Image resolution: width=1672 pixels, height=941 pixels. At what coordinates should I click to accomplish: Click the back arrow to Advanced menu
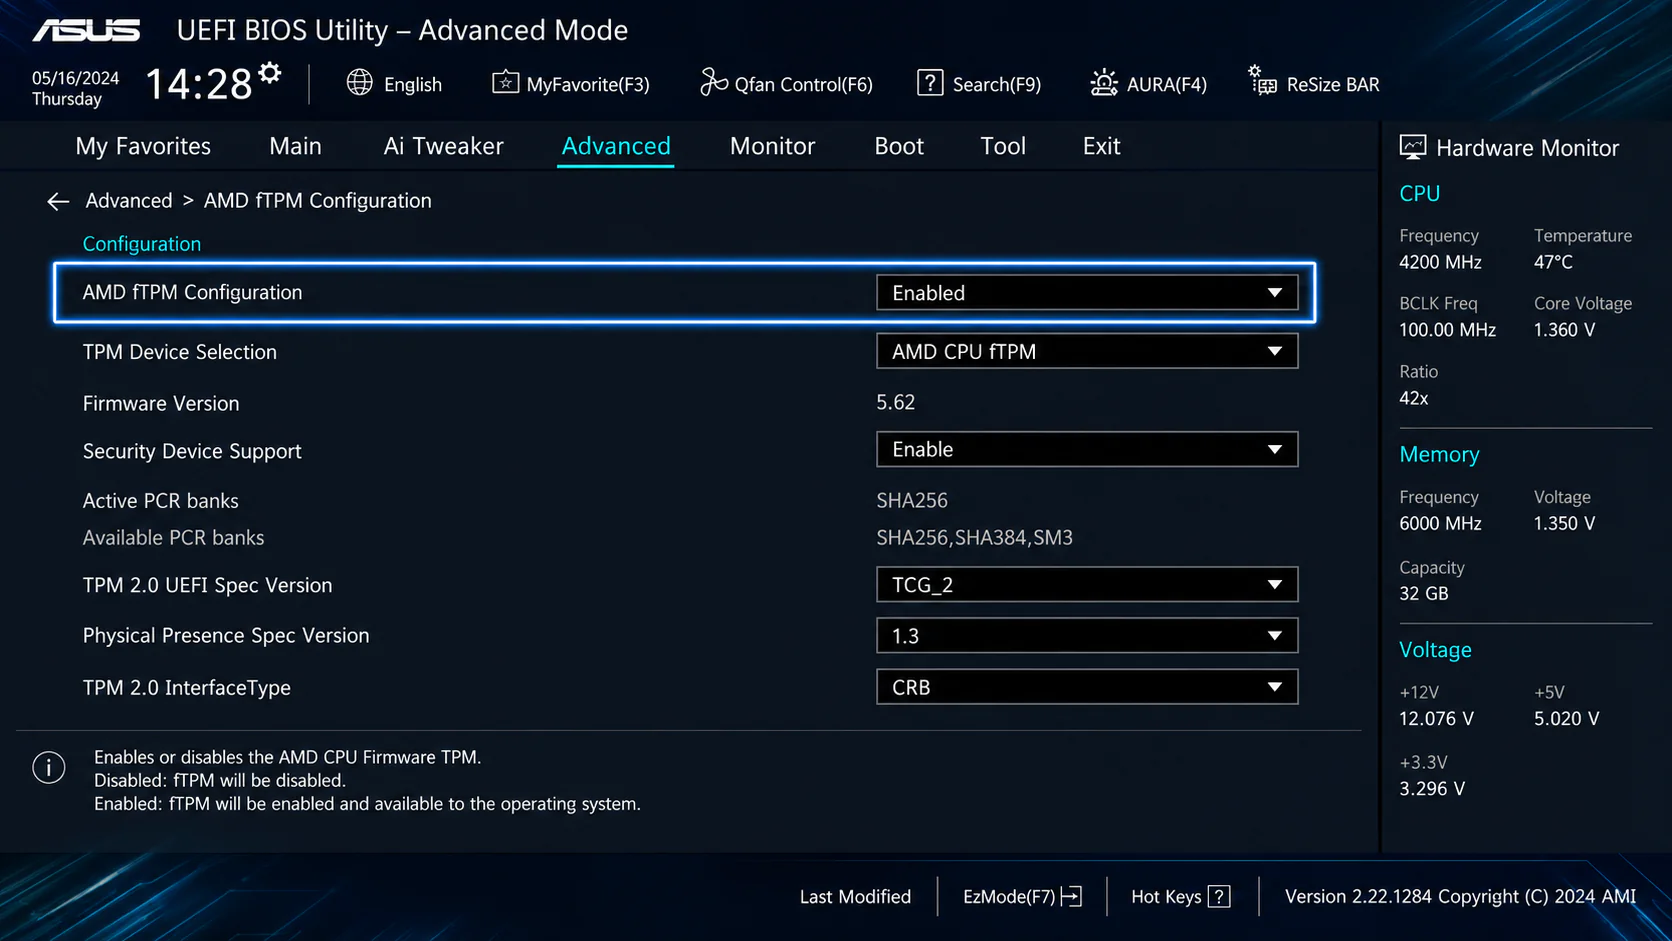[x=58, y=201]
